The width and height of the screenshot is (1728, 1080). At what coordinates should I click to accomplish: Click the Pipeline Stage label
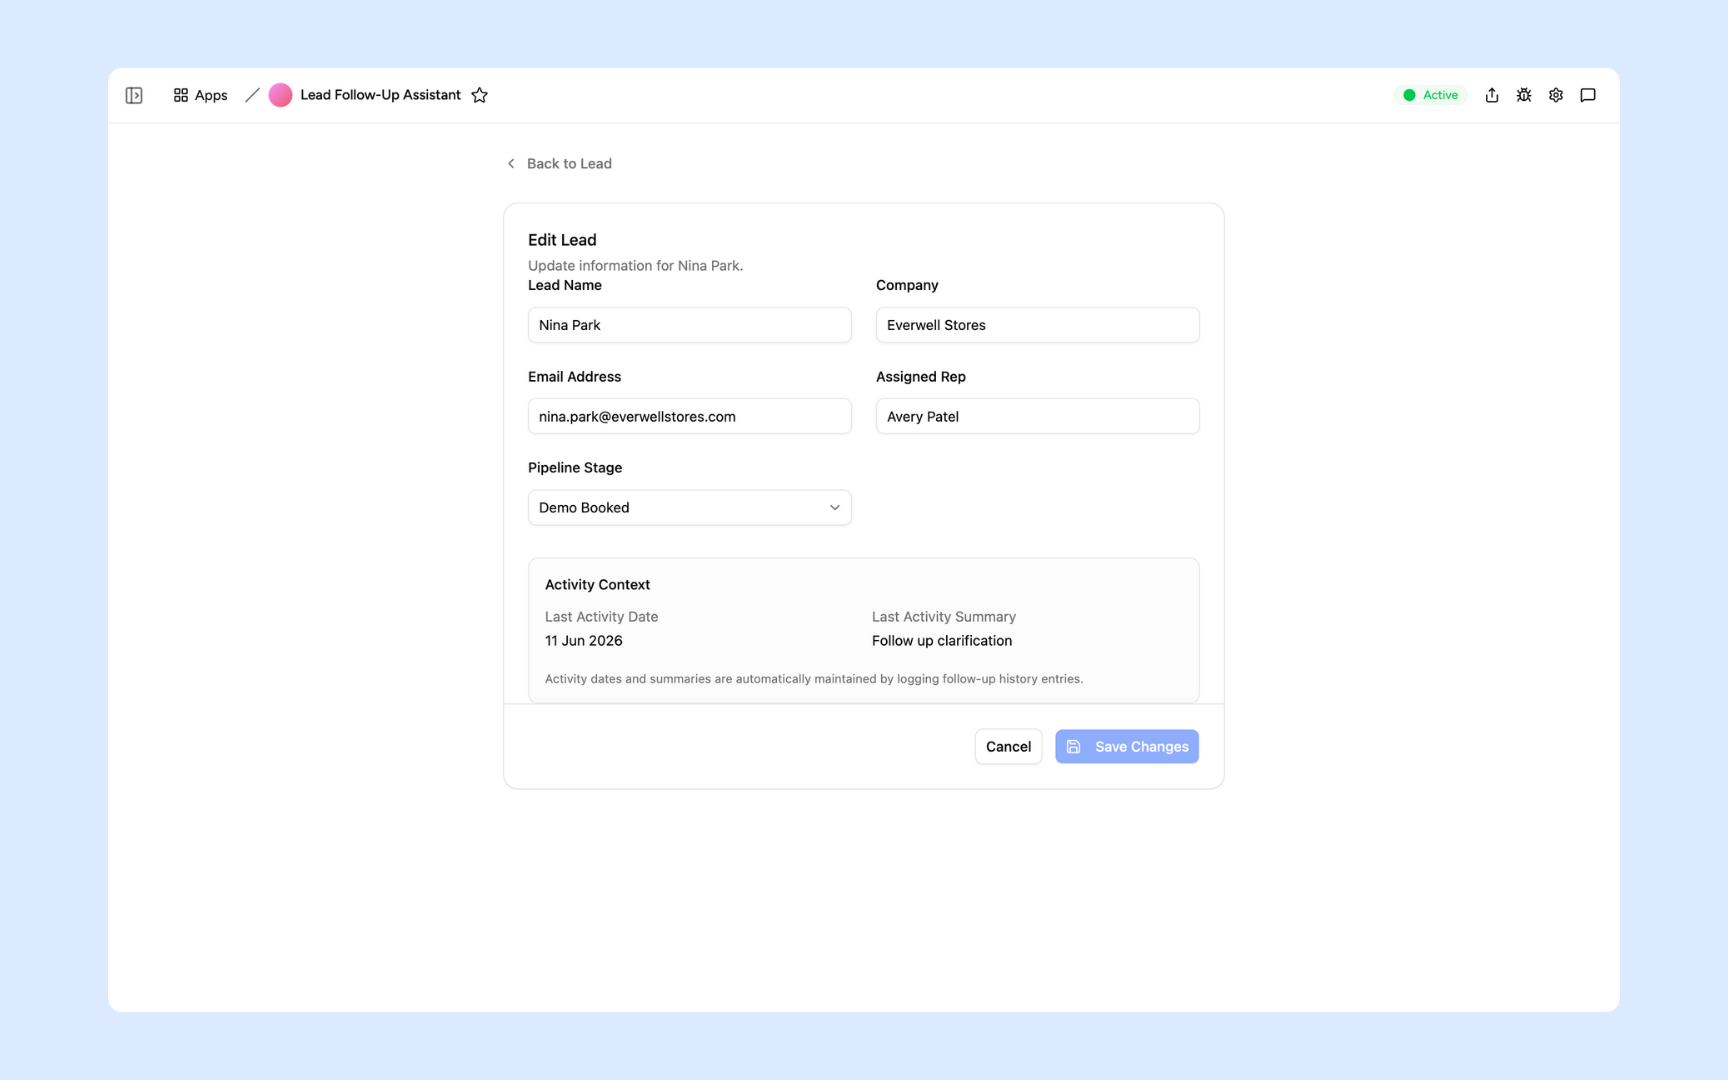(575, 468)
